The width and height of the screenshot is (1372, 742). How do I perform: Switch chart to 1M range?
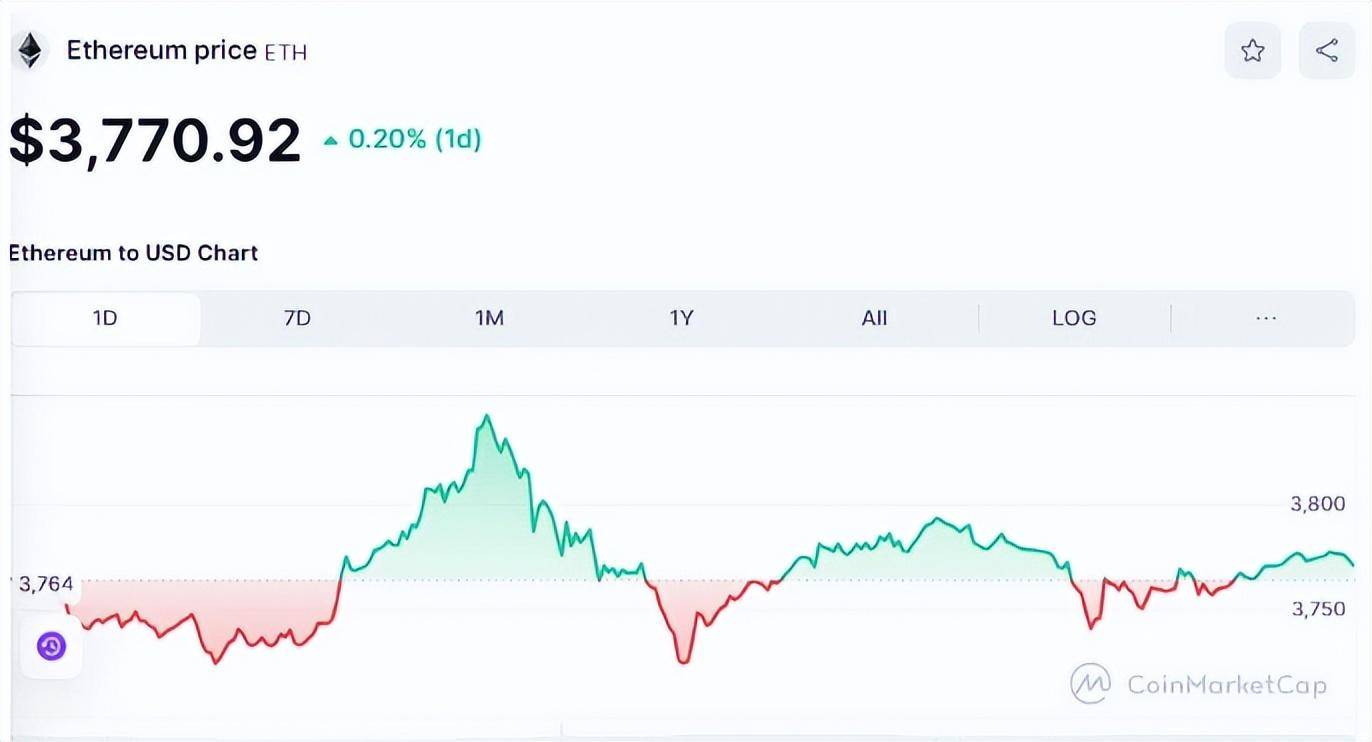[x=489, y=318]
